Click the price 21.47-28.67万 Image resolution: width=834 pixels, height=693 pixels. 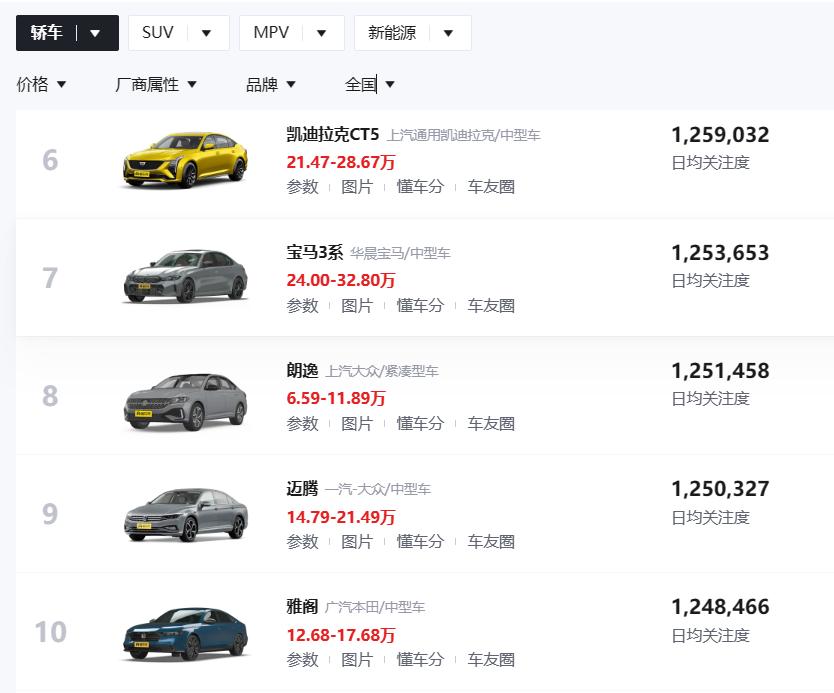(341, 162)
